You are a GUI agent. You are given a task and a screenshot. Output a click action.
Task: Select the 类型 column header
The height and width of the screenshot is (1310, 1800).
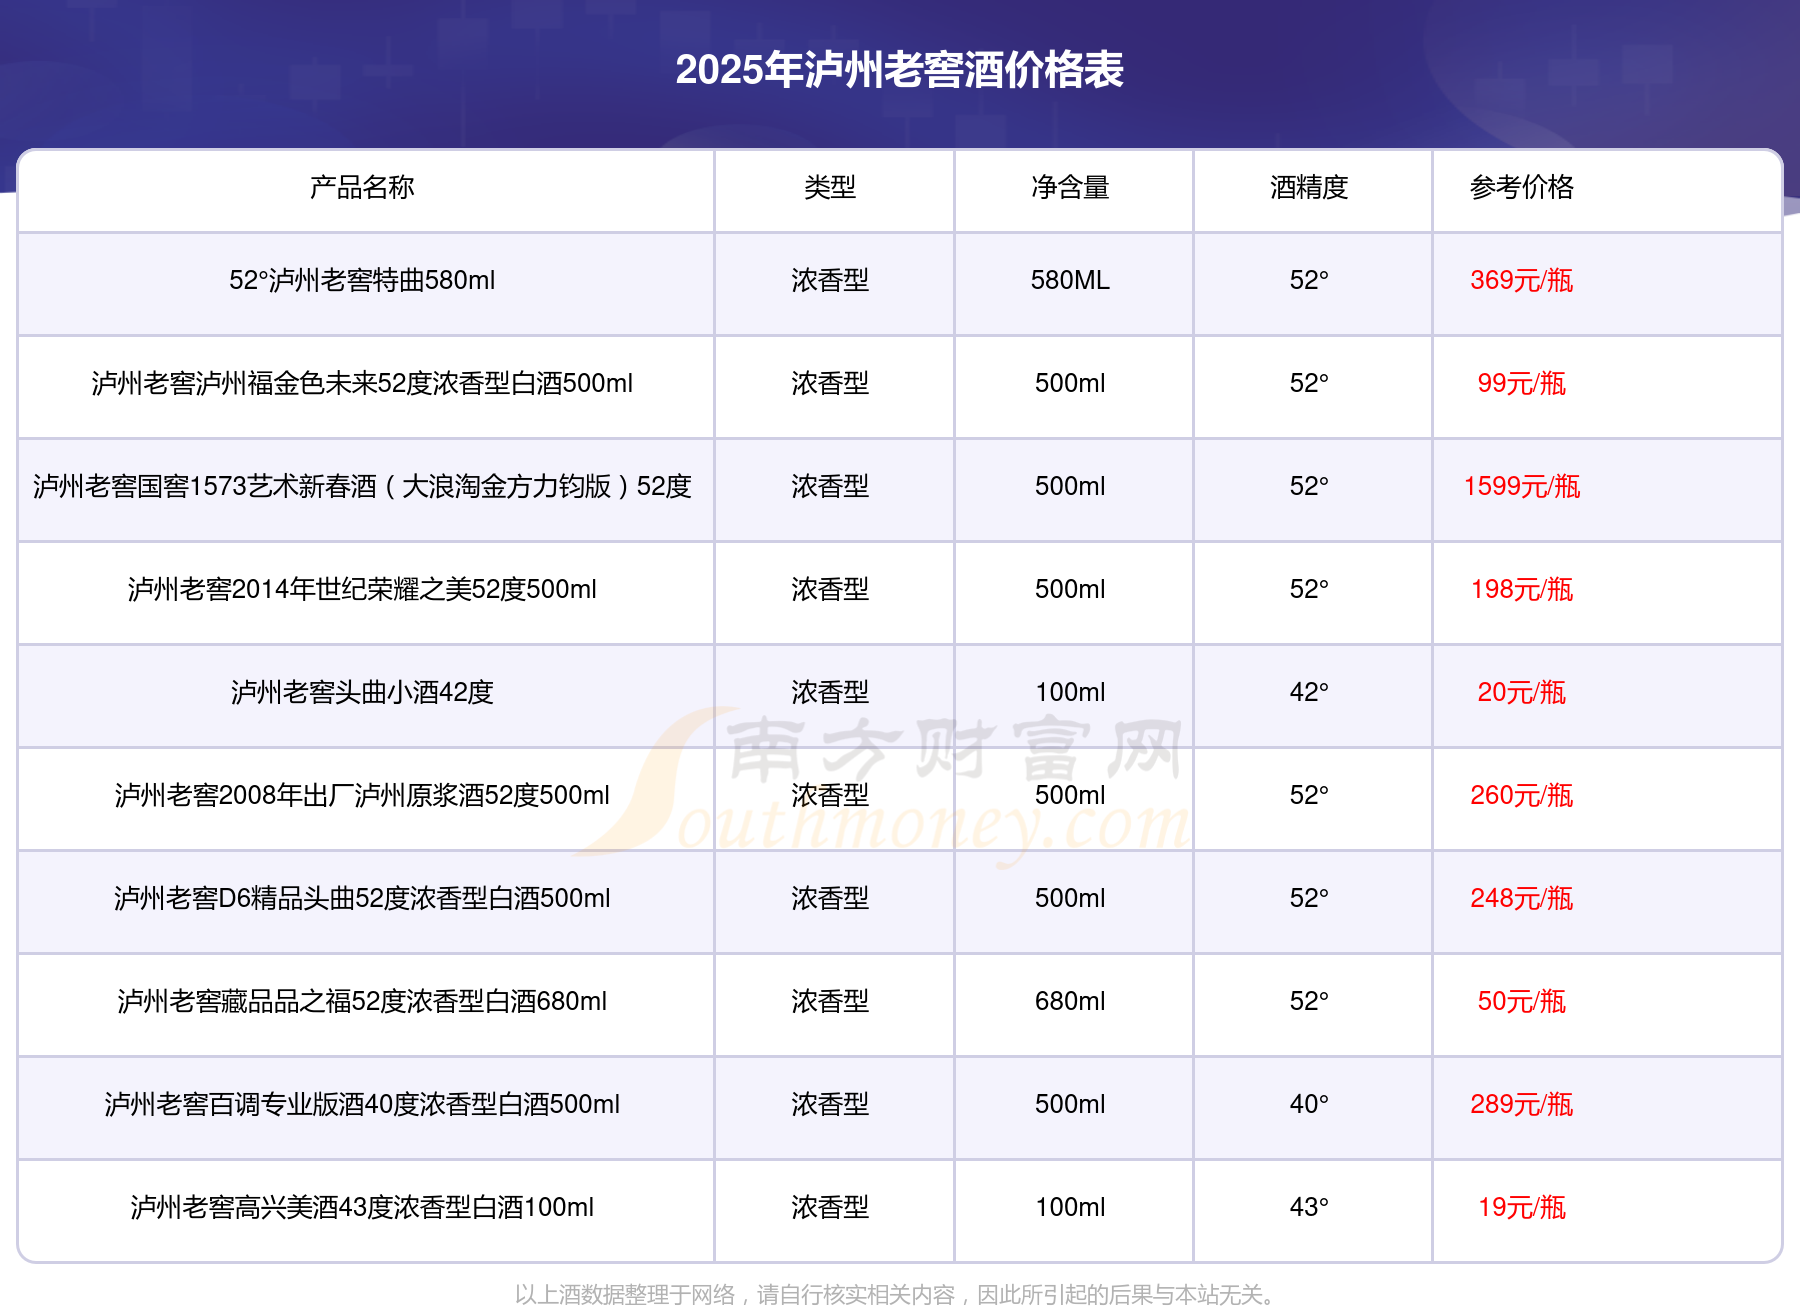pyautogui.click(x=830, y=187)
